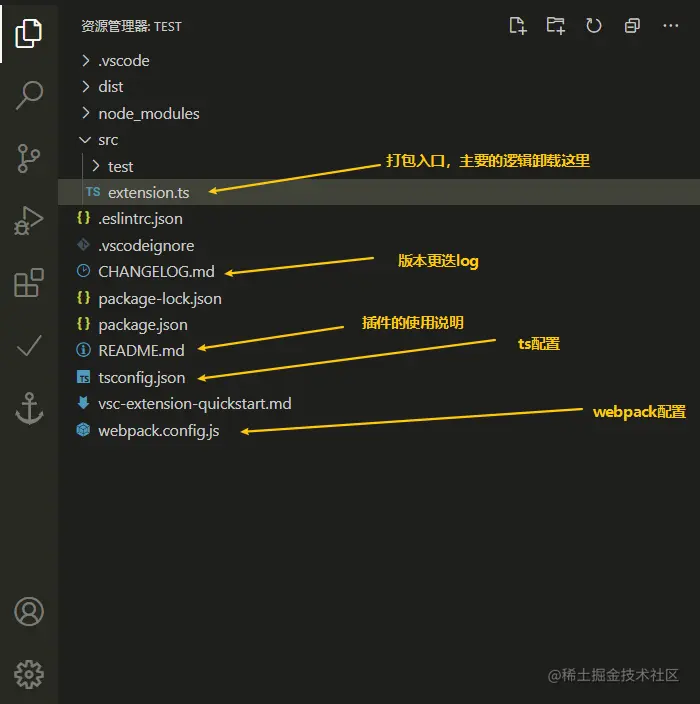Image resolution: width=700 pixels, height=704 pixels.
Task: Select the src folder name
Action: pos(108,140)
